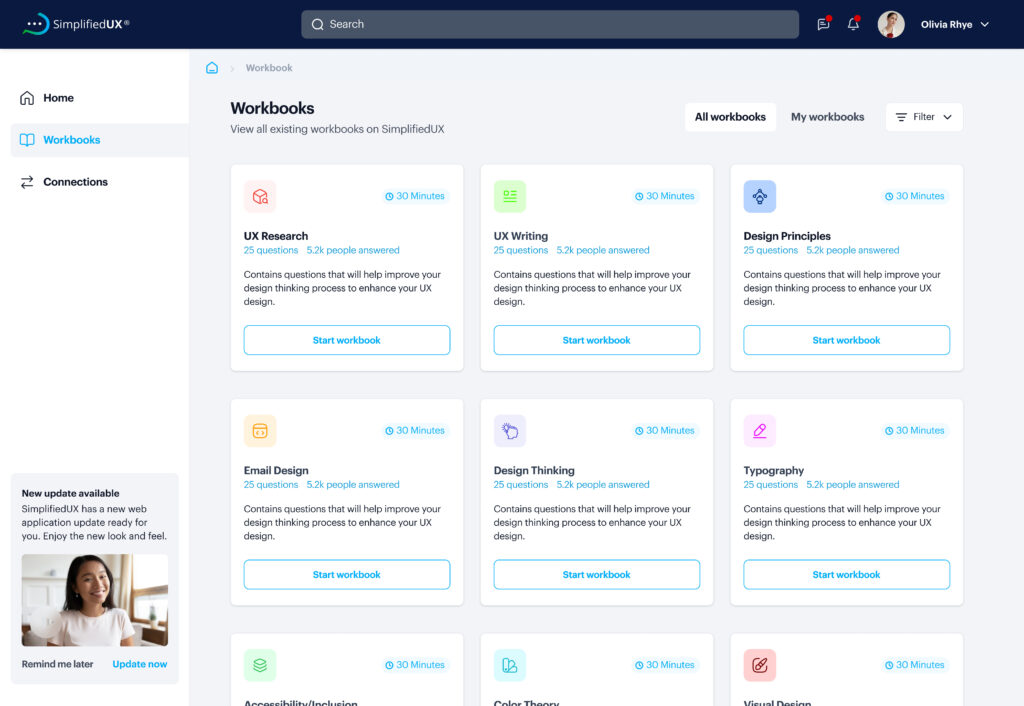Click the Home house icon in sidebar
Image resolution: width=1024 pixels, height=706 pixels.
27,98
